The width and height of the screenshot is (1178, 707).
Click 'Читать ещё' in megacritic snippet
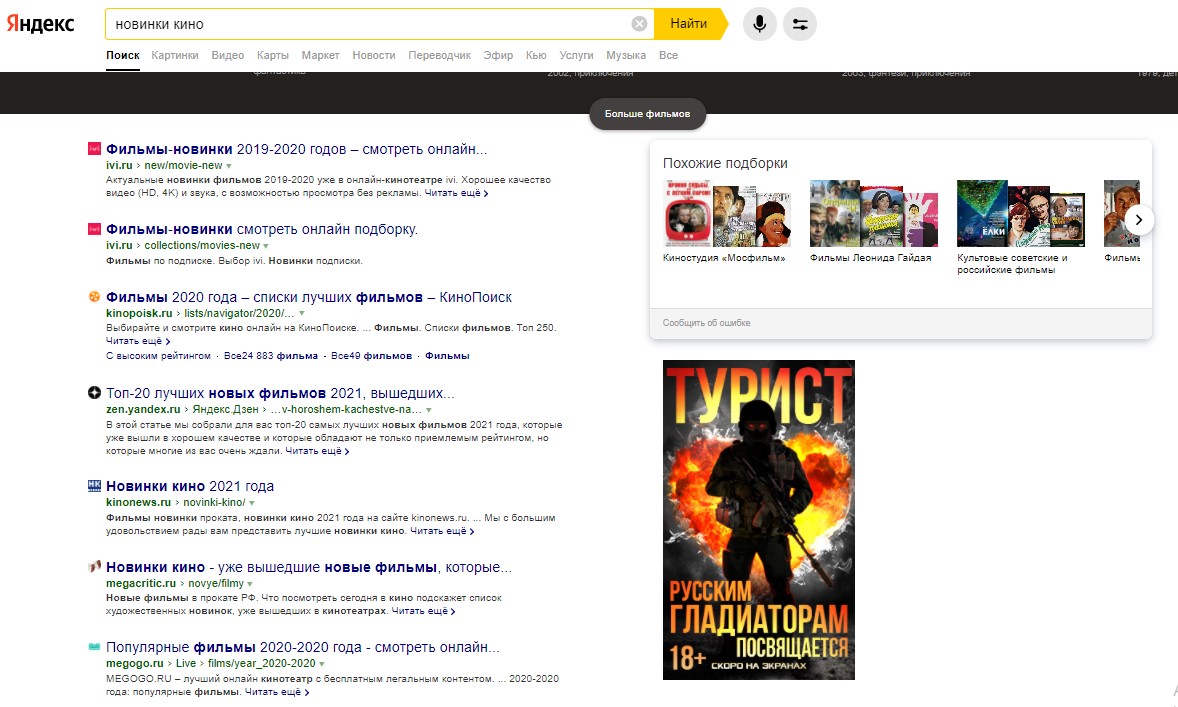pyautogui.click(x=423, y=612)
